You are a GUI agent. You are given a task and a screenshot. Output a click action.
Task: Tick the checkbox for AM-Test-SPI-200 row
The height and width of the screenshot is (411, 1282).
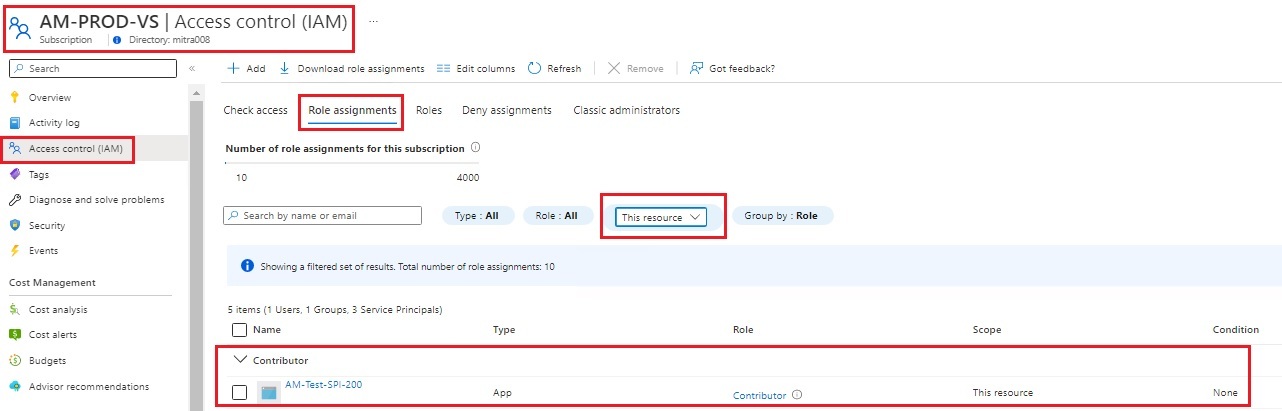[239, 393]
